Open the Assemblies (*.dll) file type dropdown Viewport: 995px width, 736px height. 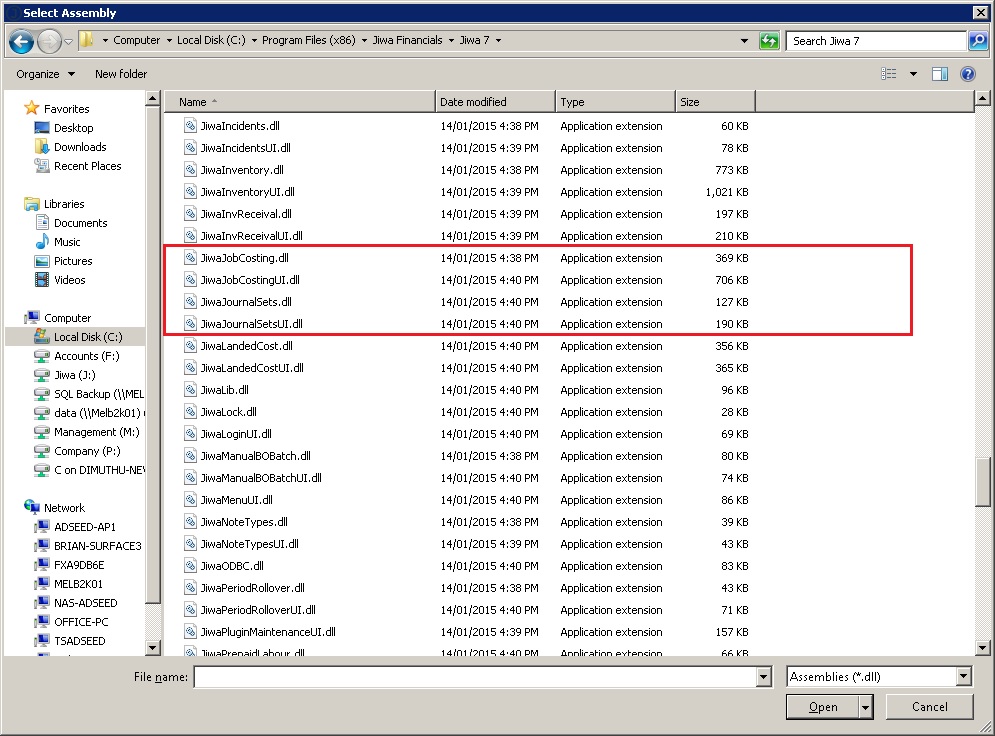click(x=963, y=677)
